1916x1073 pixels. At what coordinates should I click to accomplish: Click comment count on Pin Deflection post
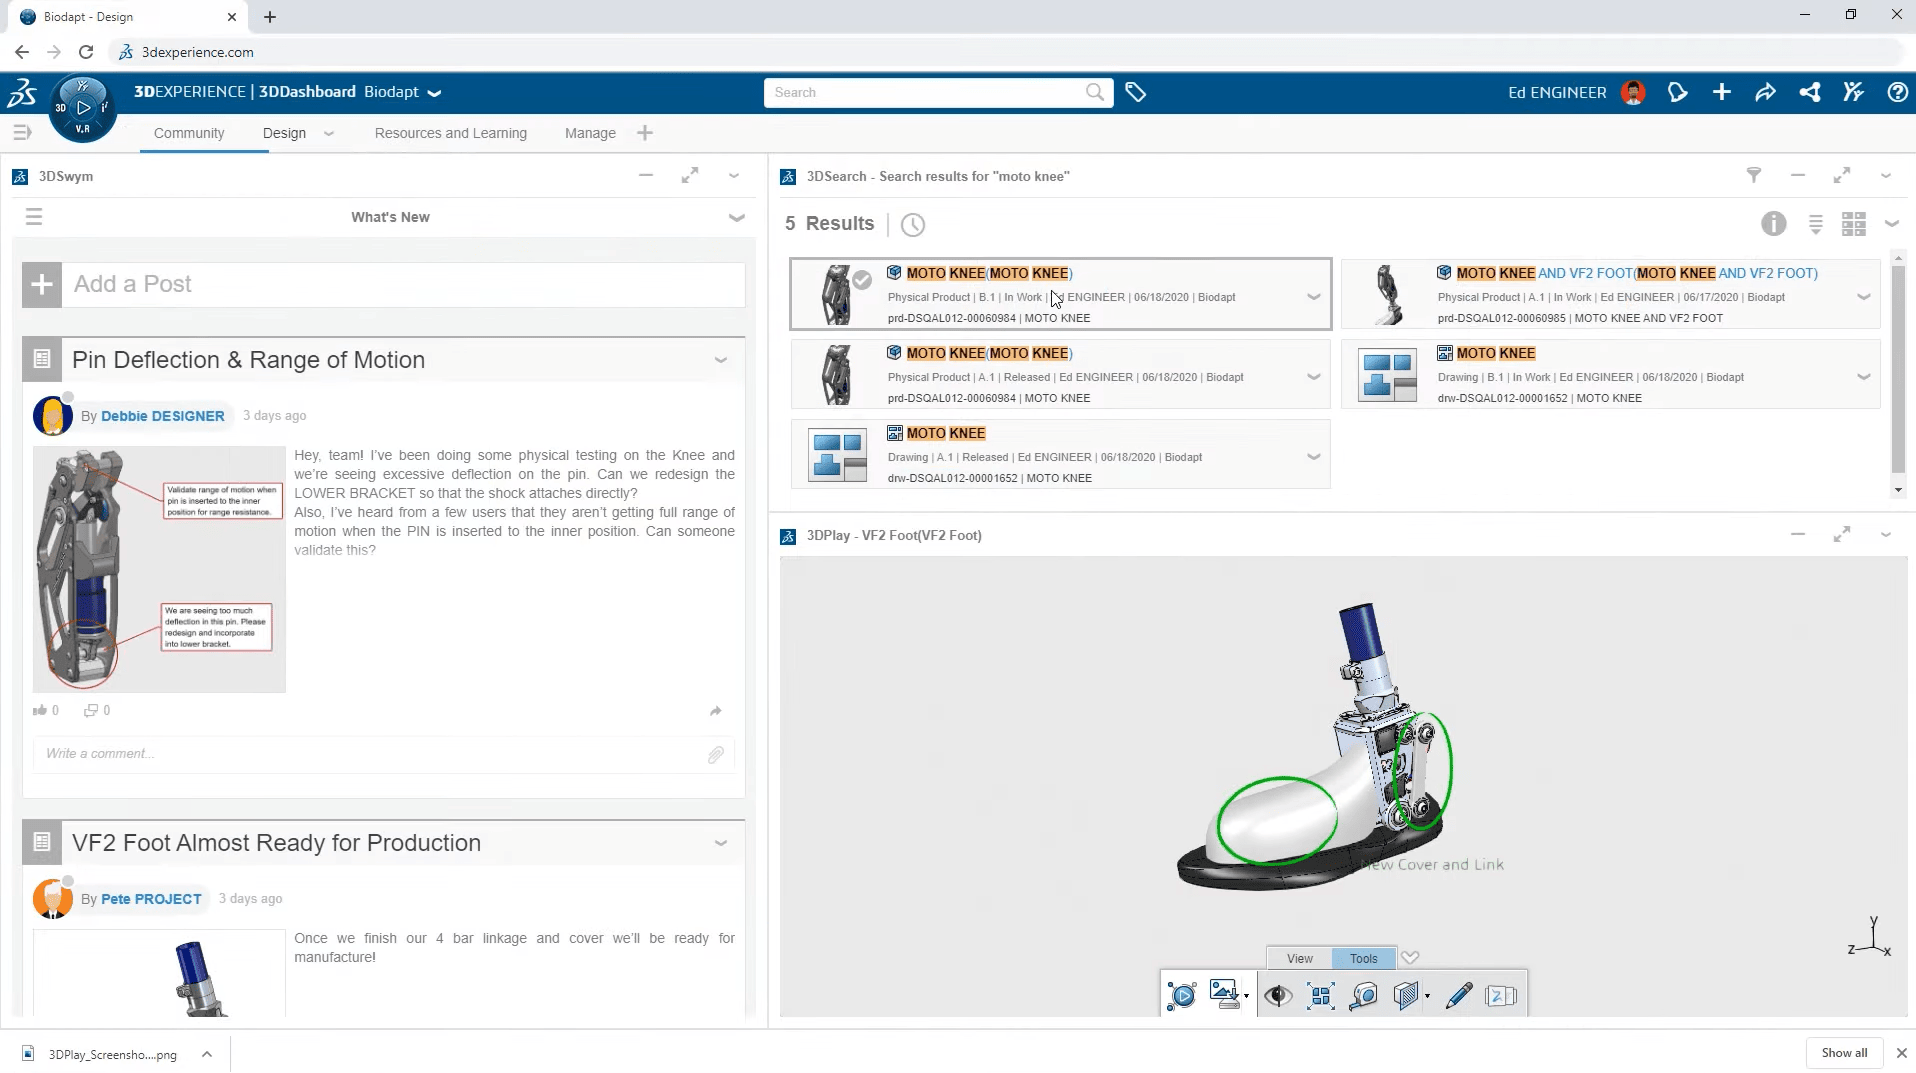point(97,710)
